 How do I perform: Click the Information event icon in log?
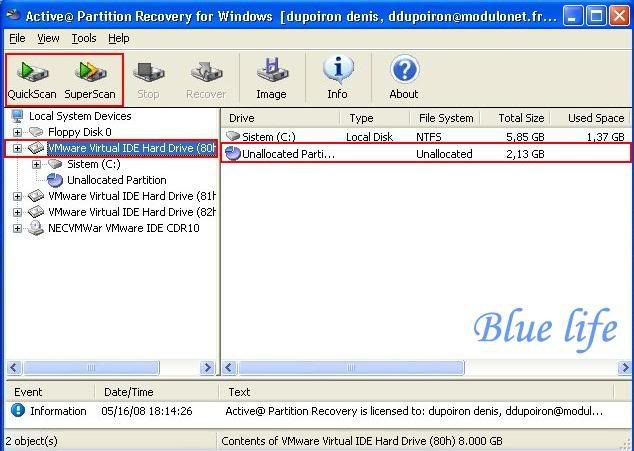click(x=18, y=410)
